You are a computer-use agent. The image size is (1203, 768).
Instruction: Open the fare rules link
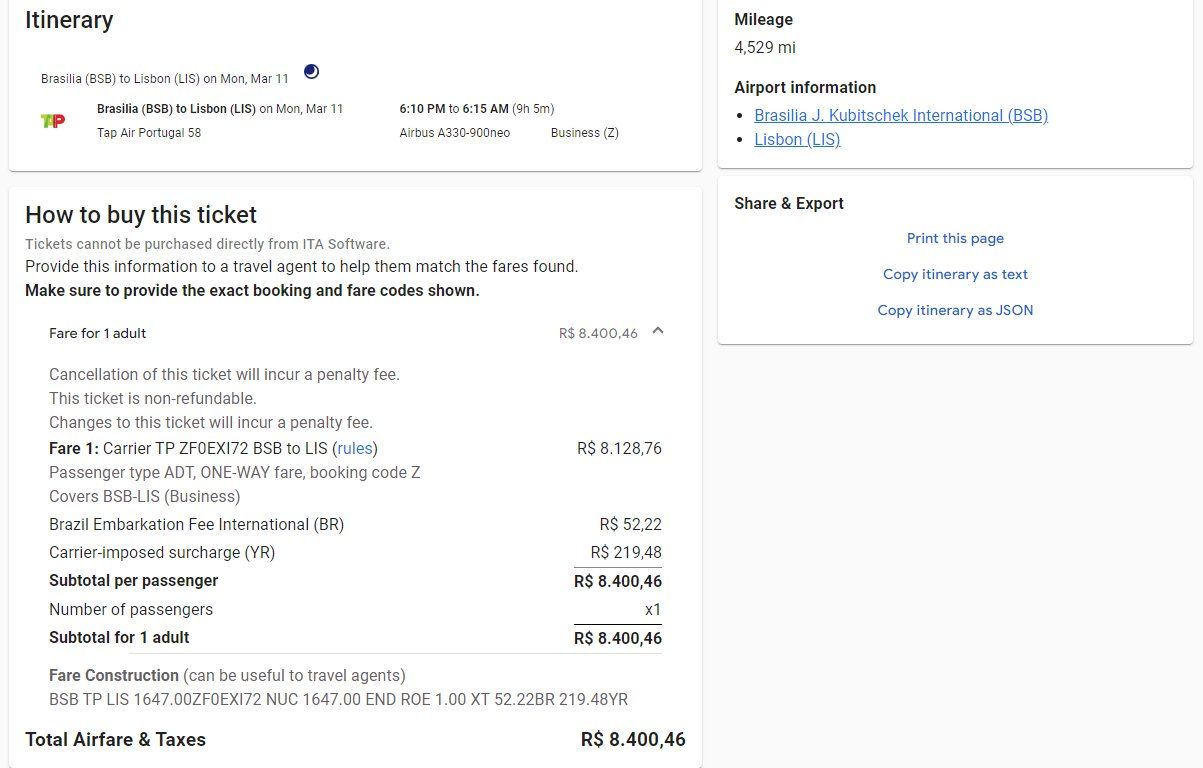(354, 448)
